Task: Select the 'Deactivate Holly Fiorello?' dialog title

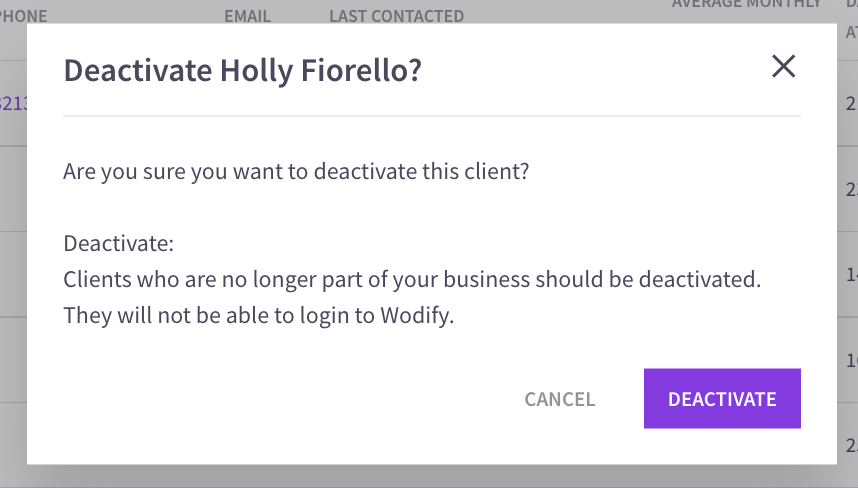Action: 242,70
